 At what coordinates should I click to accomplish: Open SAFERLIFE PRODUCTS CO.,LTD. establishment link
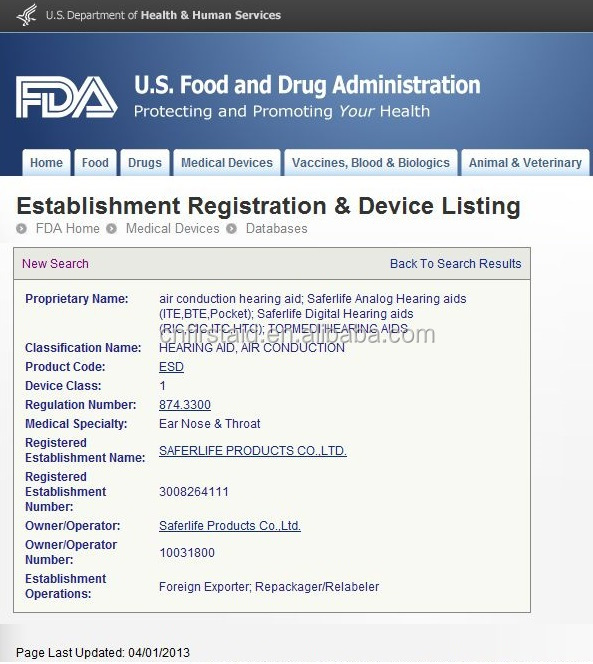tap(253, 451)
